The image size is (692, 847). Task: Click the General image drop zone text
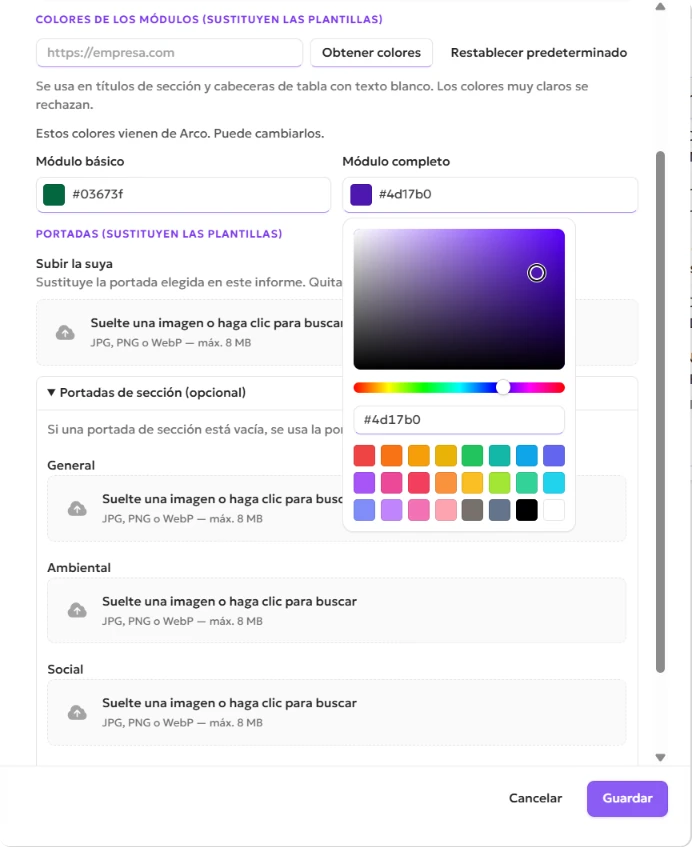pos(222,499)
